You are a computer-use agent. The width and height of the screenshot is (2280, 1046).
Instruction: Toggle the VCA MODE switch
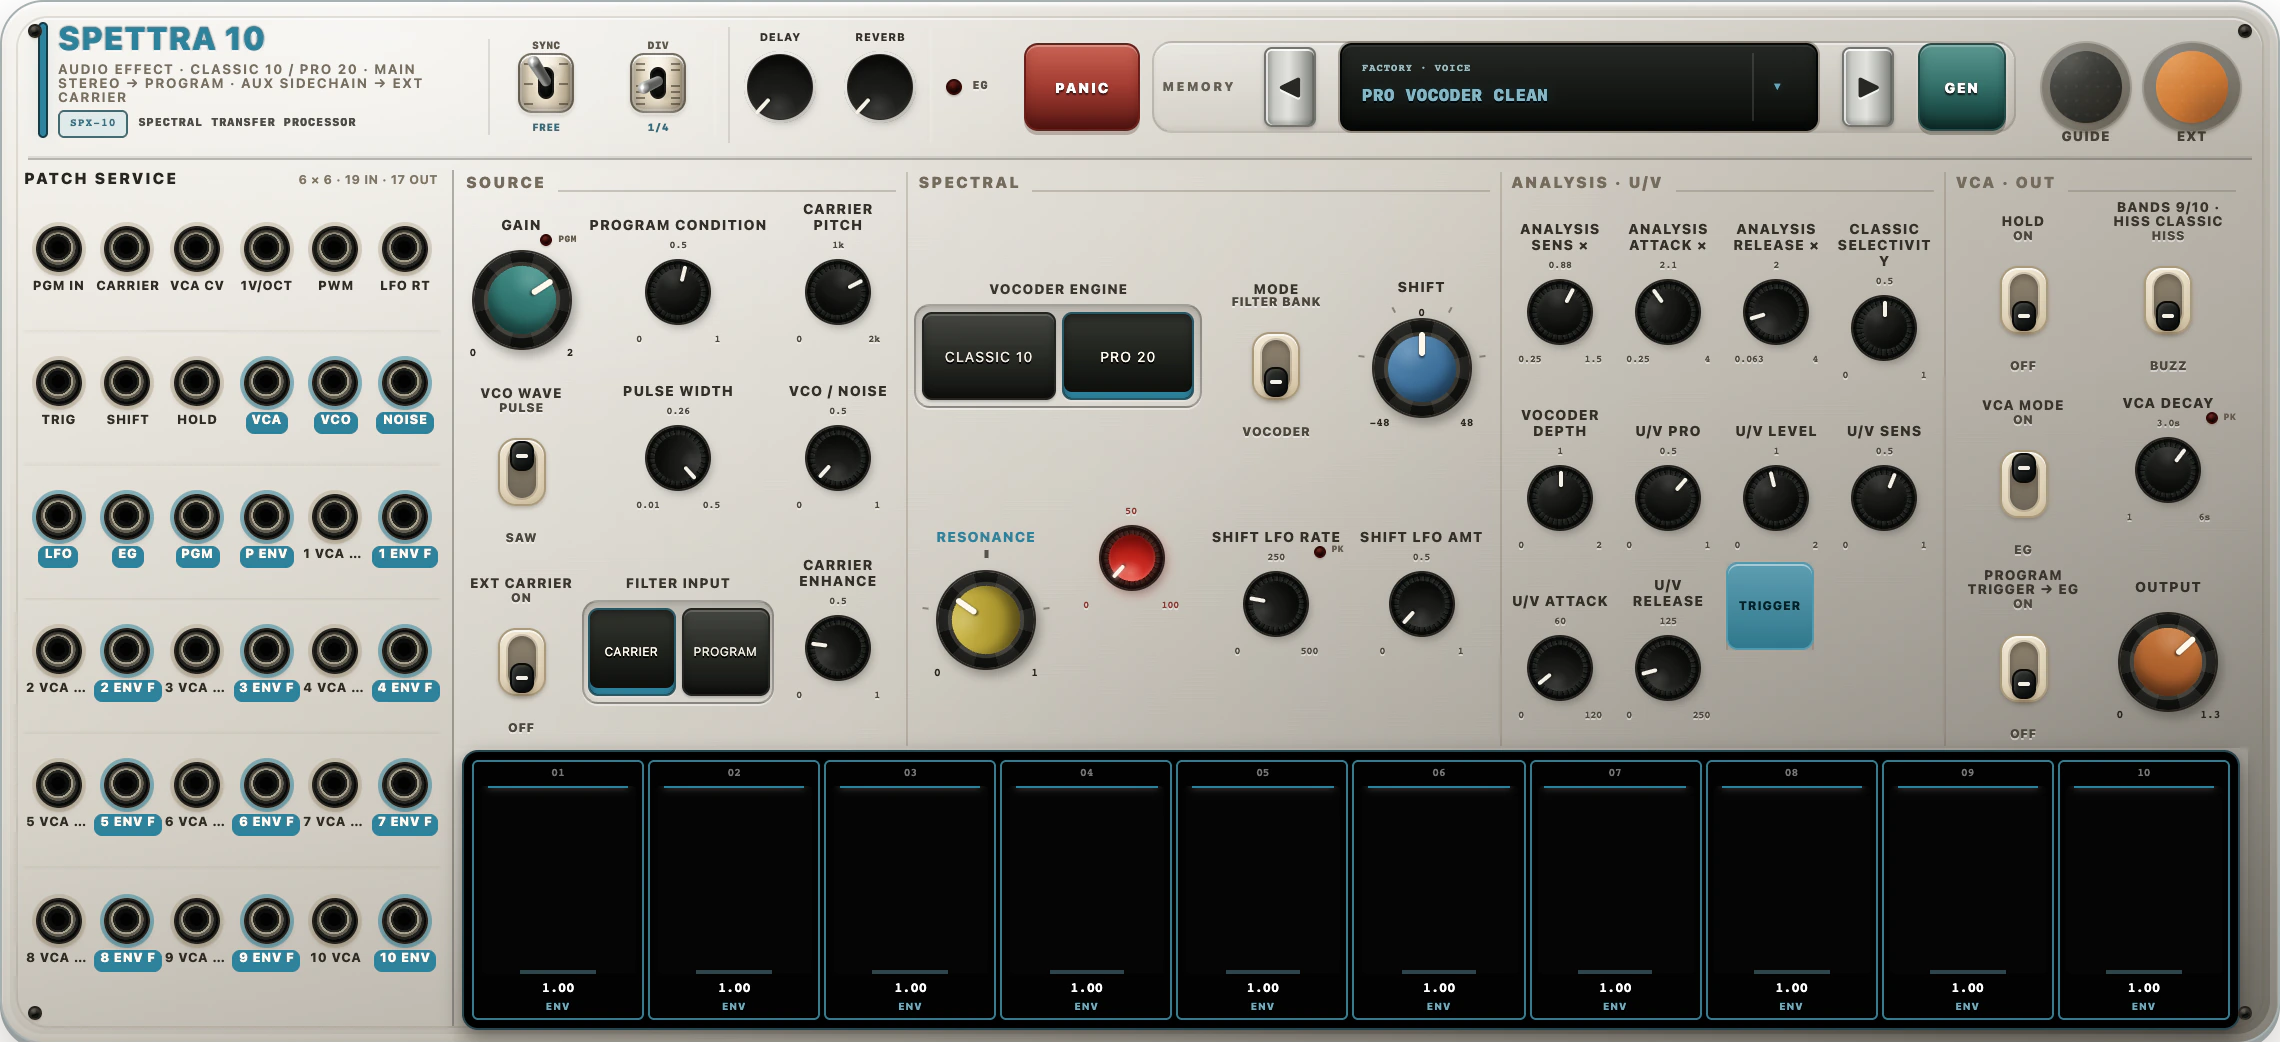[2023, 483]
